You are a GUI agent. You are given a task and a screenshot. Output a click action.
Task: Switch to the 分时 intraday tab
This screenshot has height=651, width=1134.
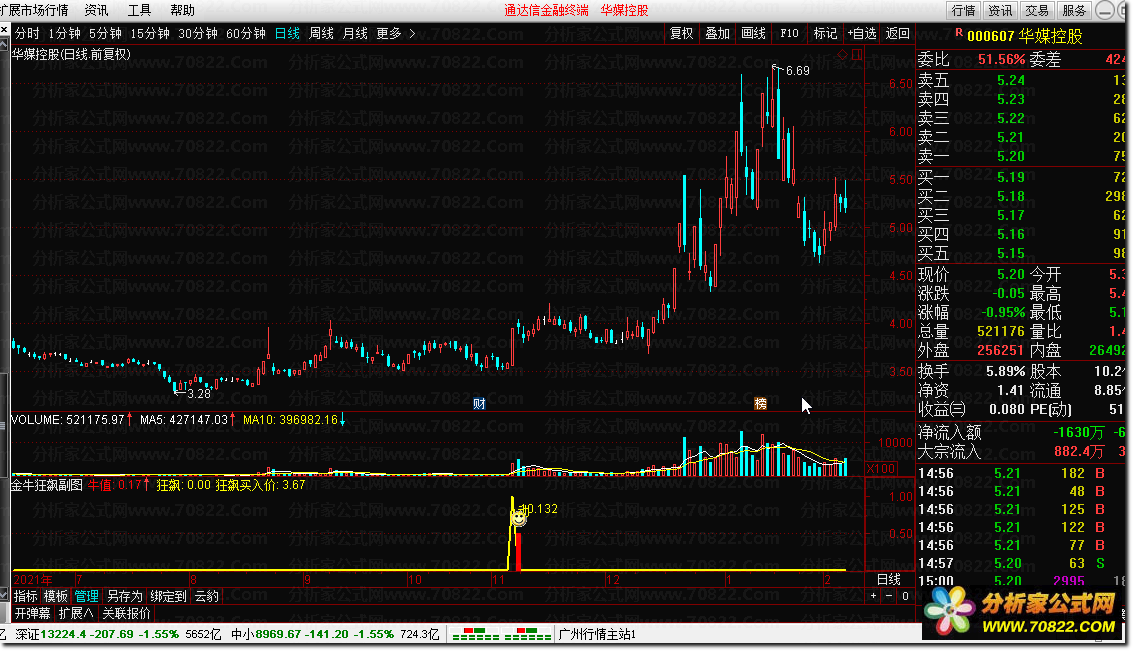(27, 33)
